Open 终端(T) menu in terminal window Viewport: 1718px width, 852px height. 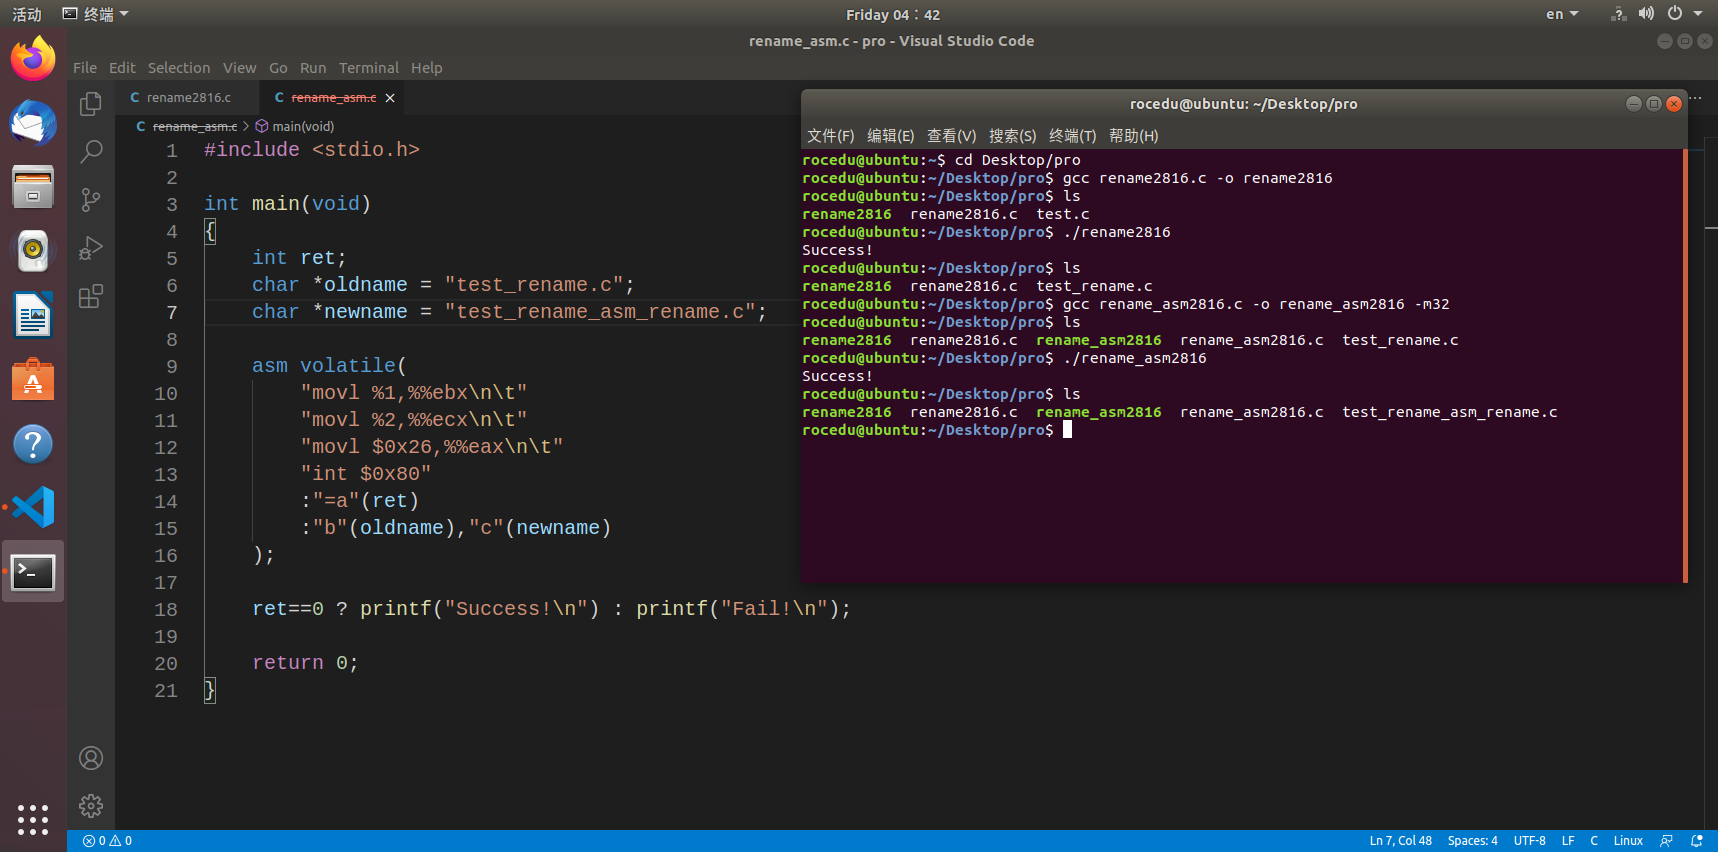pos(1072,136)
